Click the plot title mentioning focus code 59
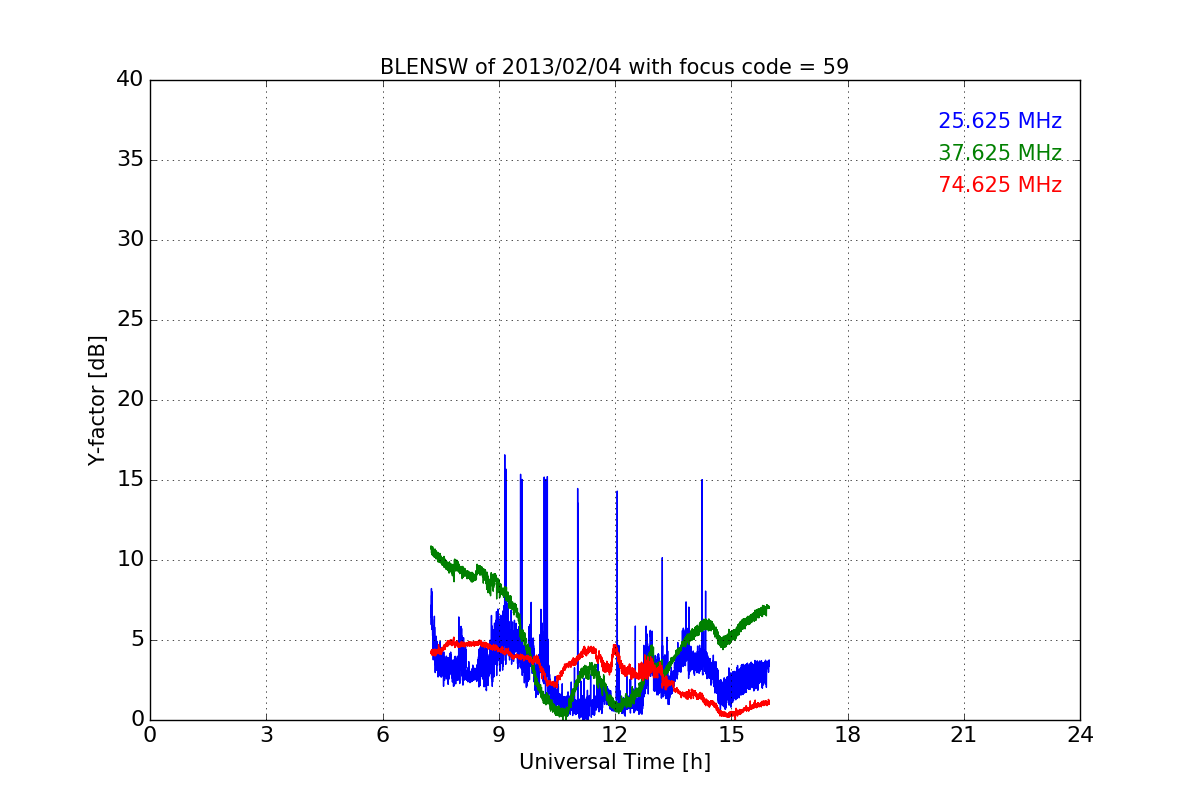The width and height of the screenshot is (1200, 800). (x=614, y=67)
